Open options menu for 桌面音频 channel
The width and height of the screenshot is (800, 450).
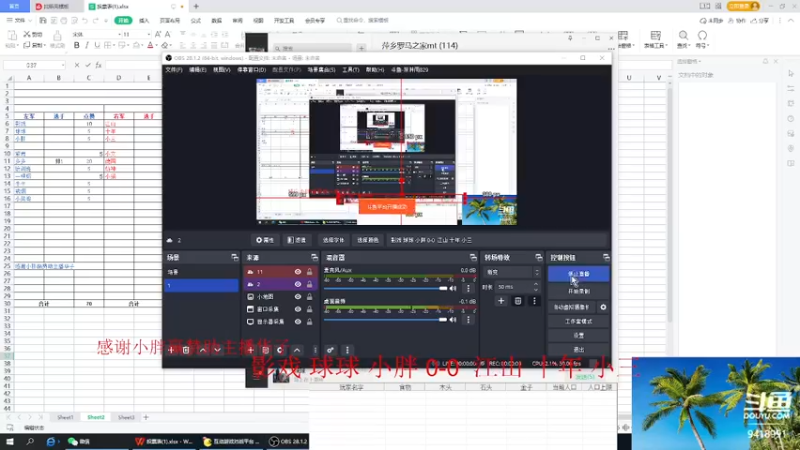[468, 320]
